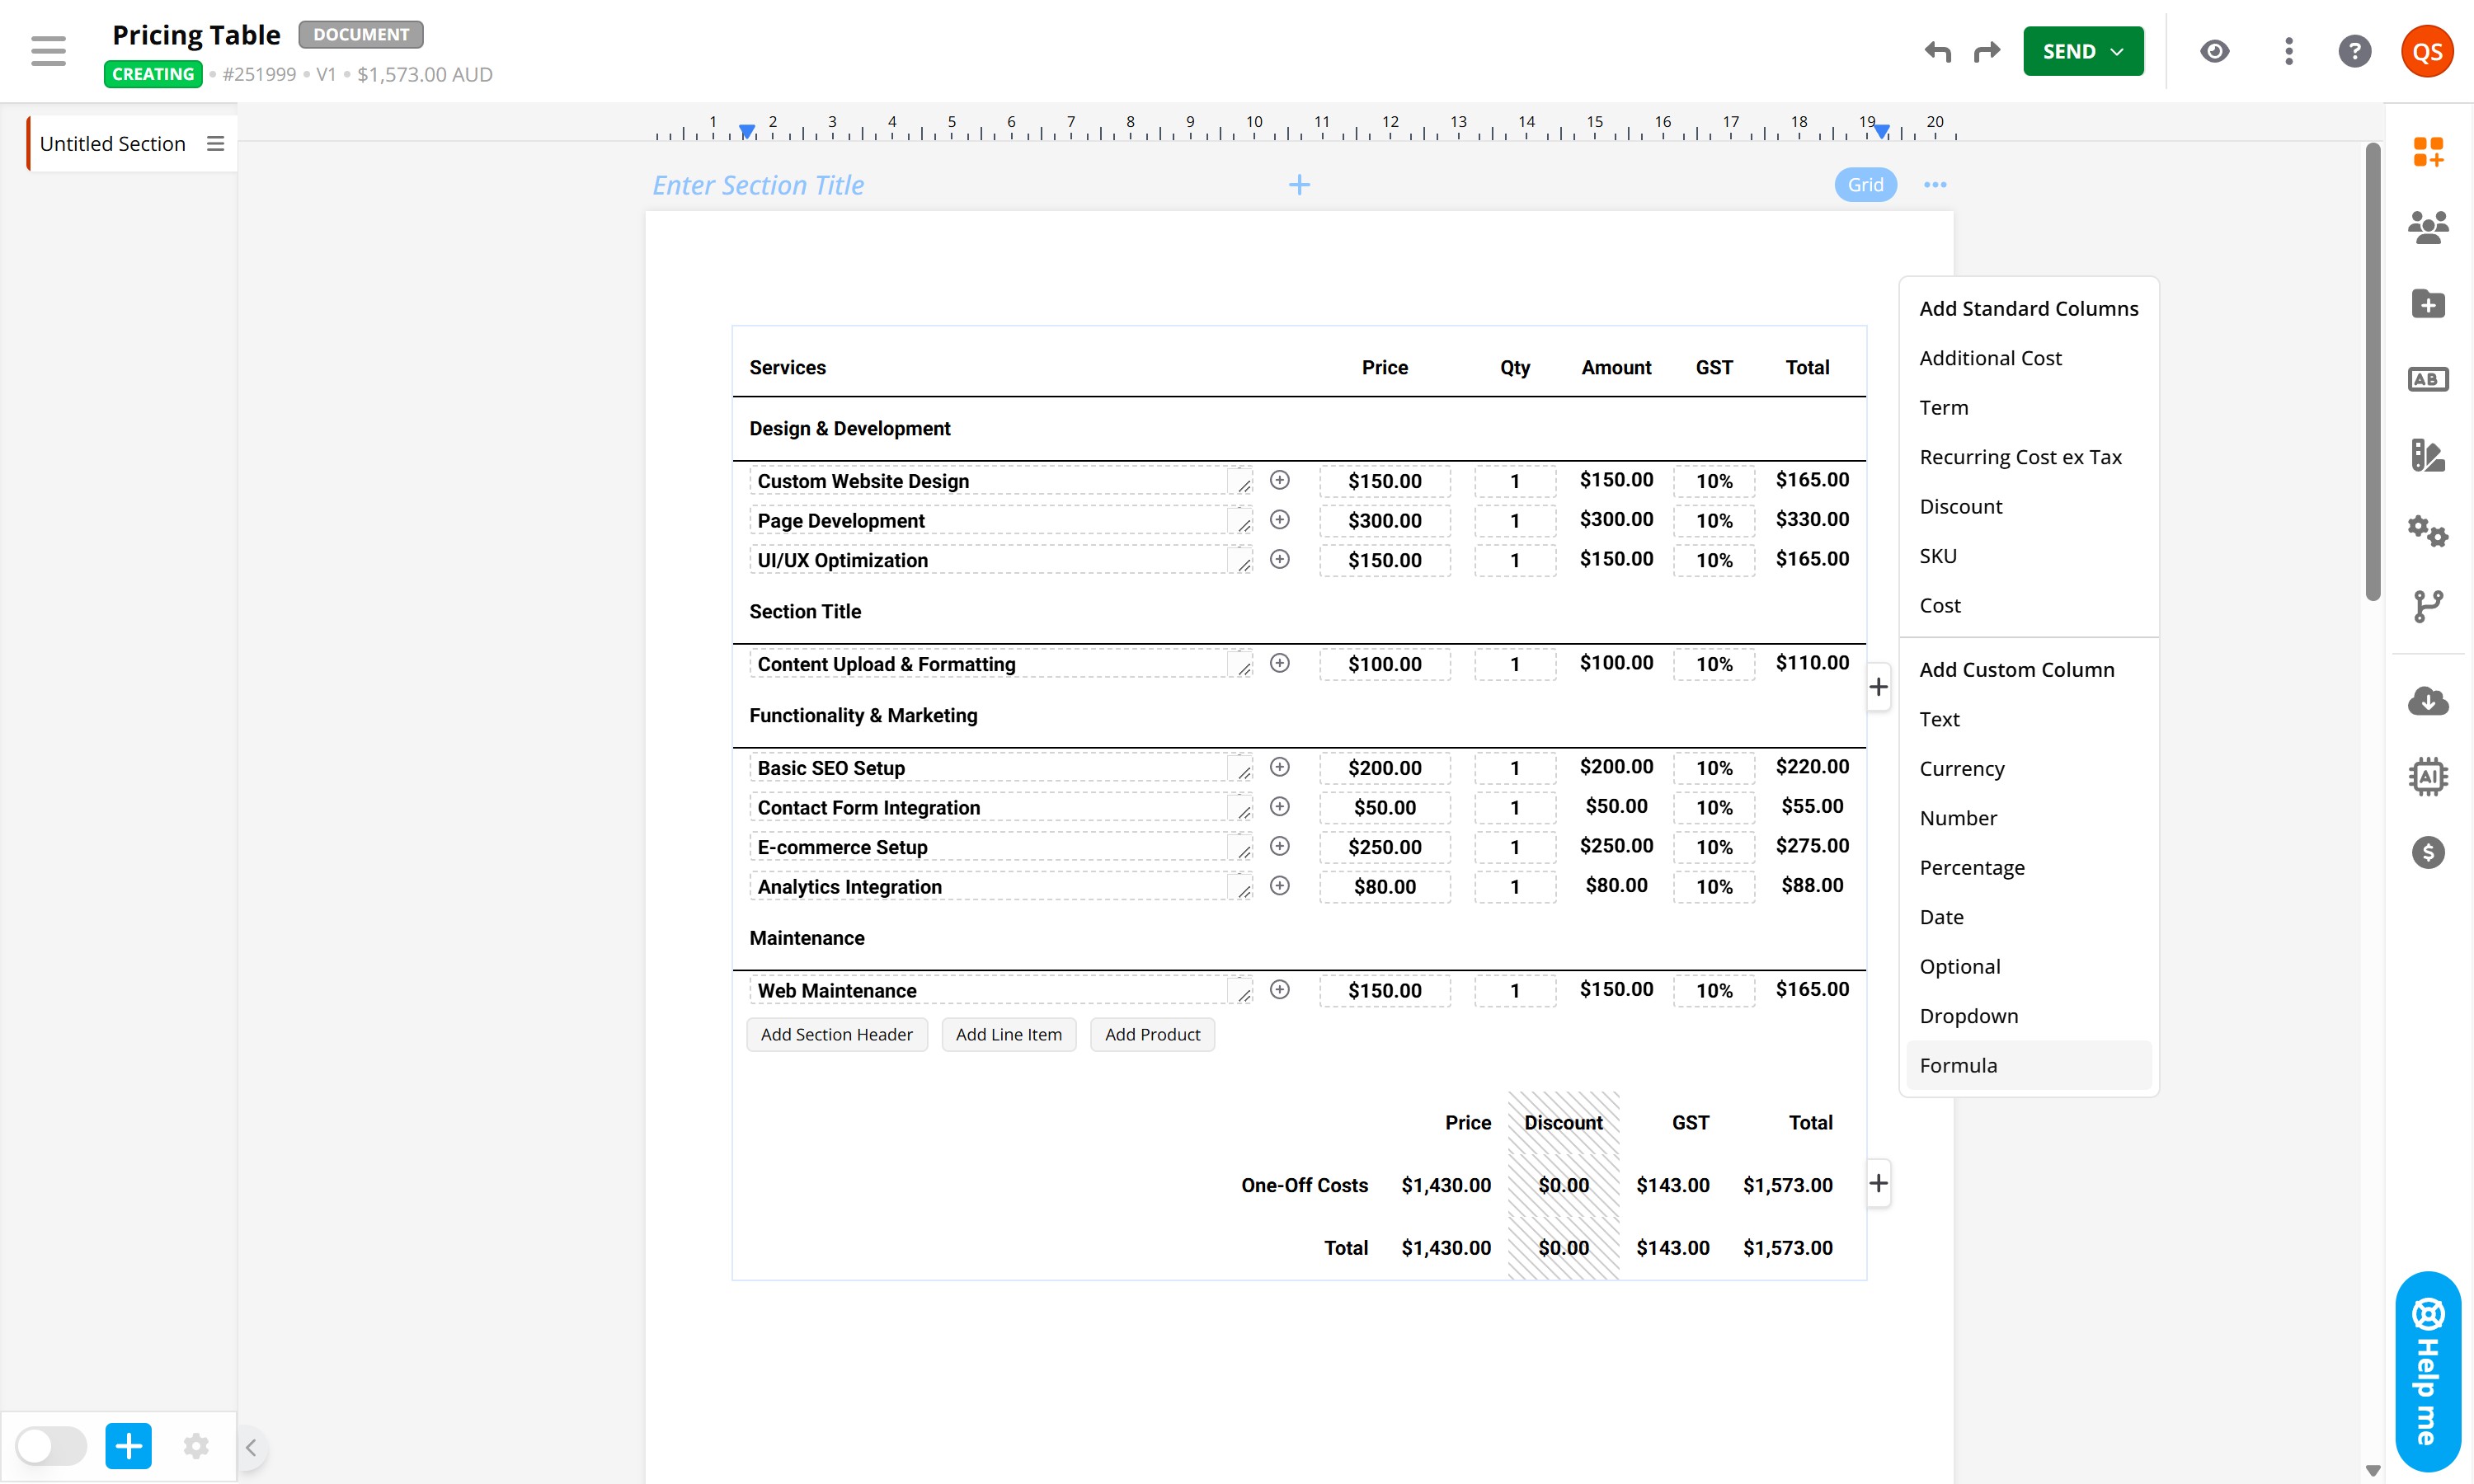Toggle the Grid layout pill
The height and width of the screenshot is (1484, 2474).
[1865, 185]
